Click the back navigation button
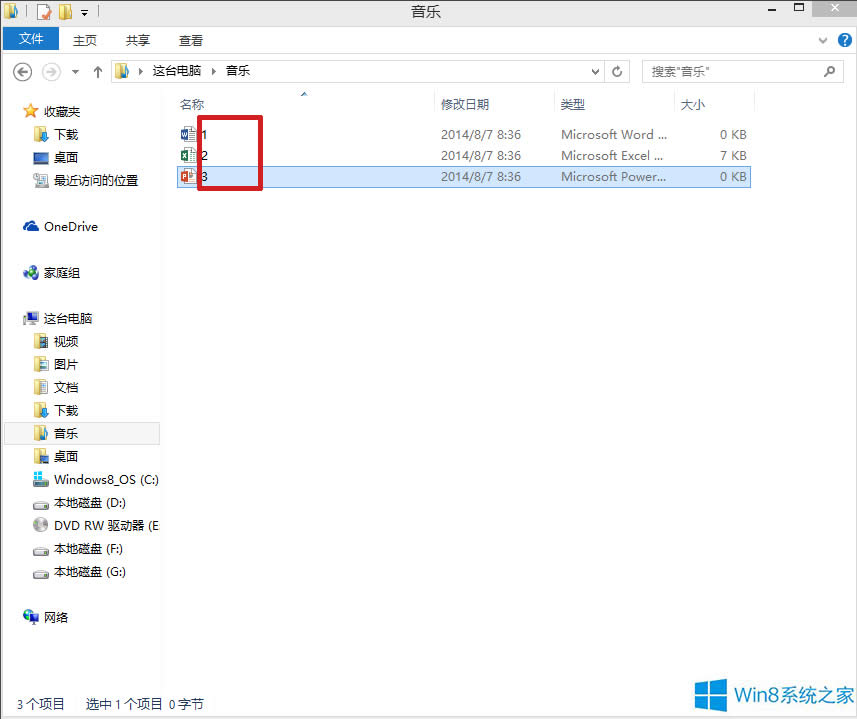Image resolution: width=857 pixels, height=719 pixels. (x=22, y=71)
